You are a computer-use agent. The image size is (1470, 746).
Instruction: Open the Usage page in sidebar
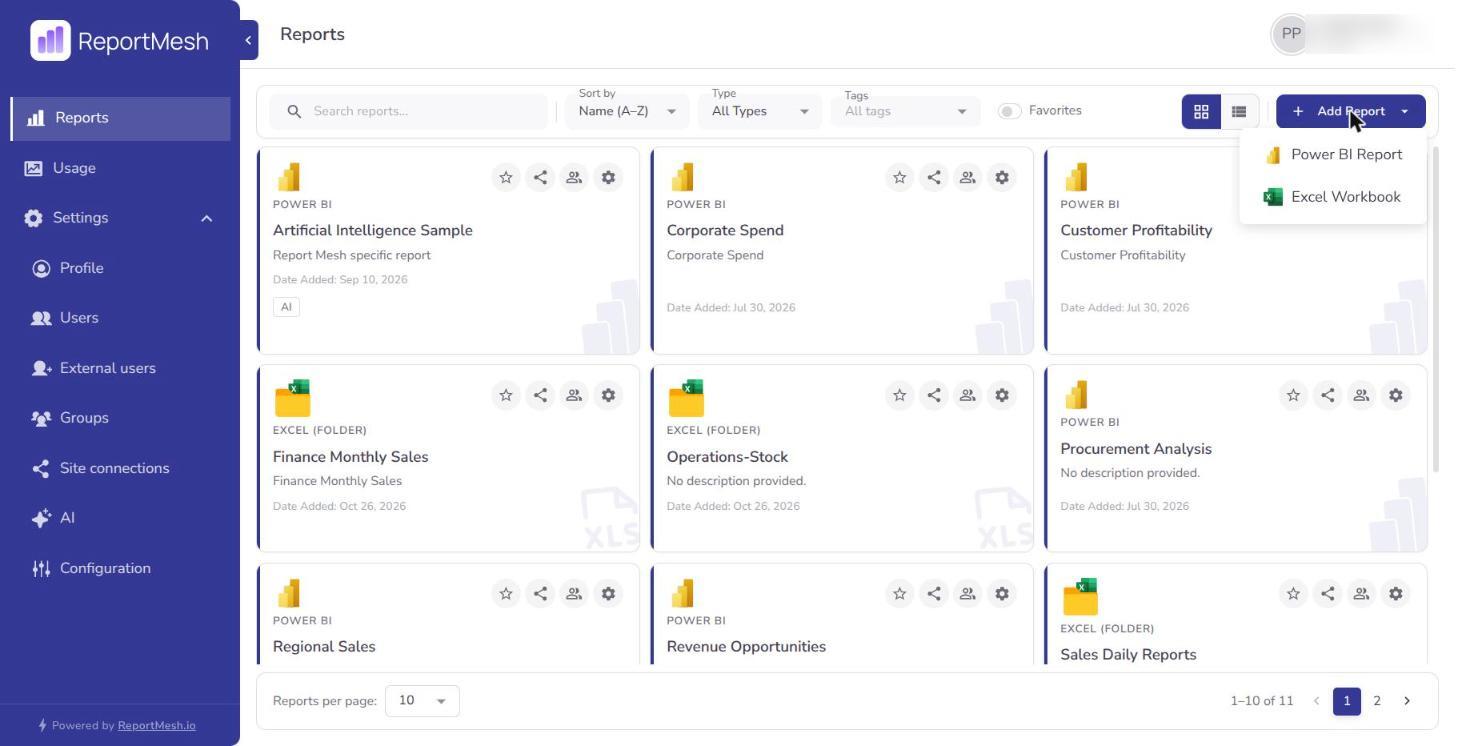tap(120, 168)
